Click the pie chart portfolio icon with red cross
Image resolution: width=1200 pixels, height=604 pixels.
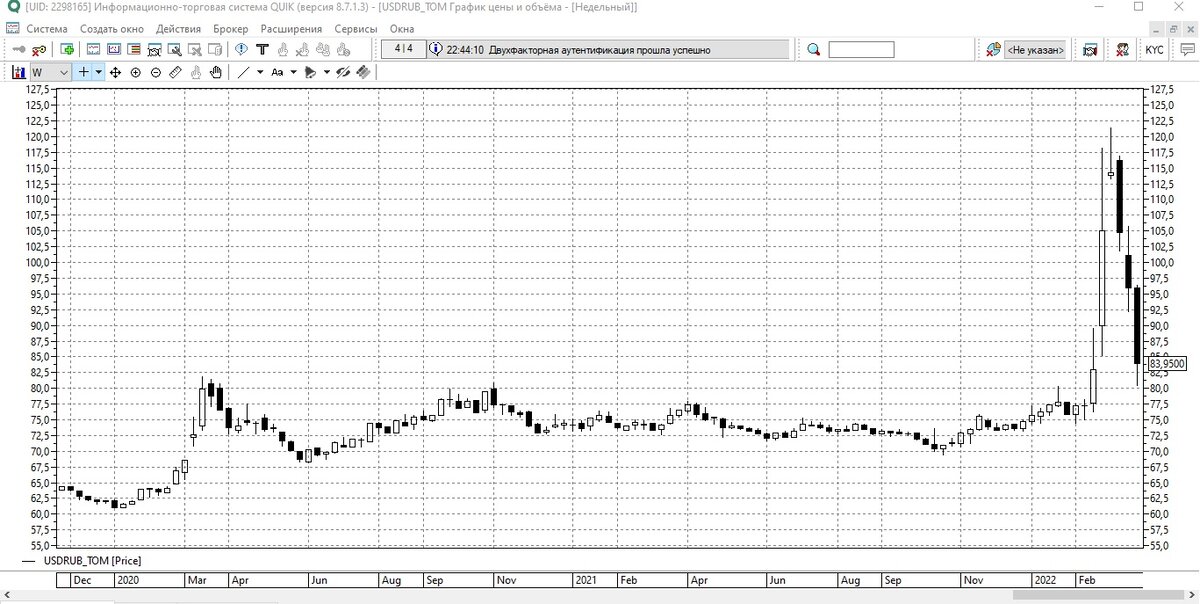(993, 49)
